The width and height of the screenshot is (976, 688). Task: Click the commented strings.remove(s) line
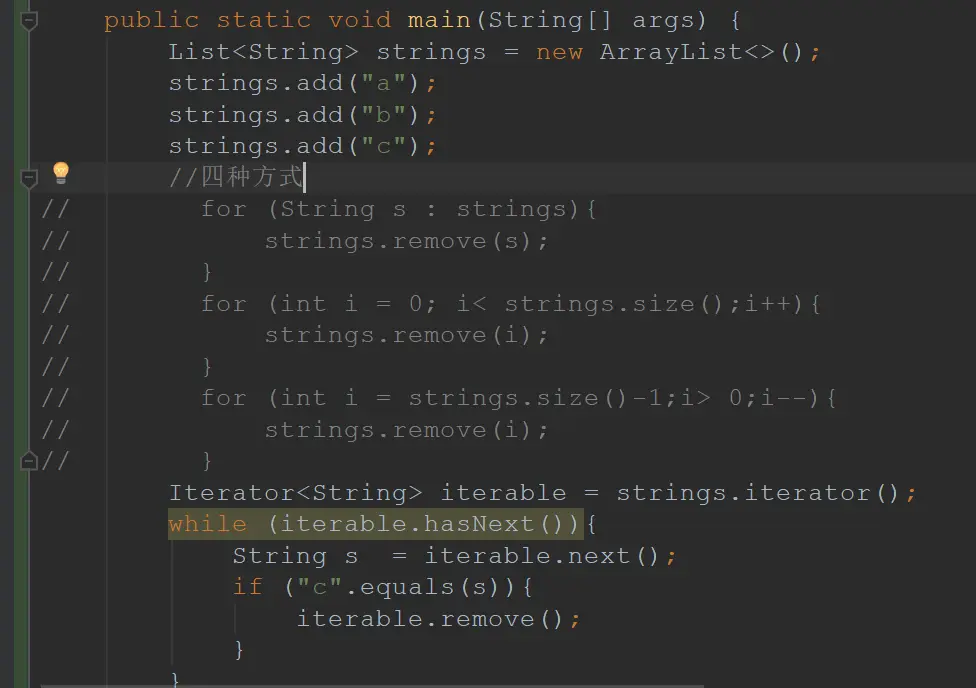click(x=406, y=241)
